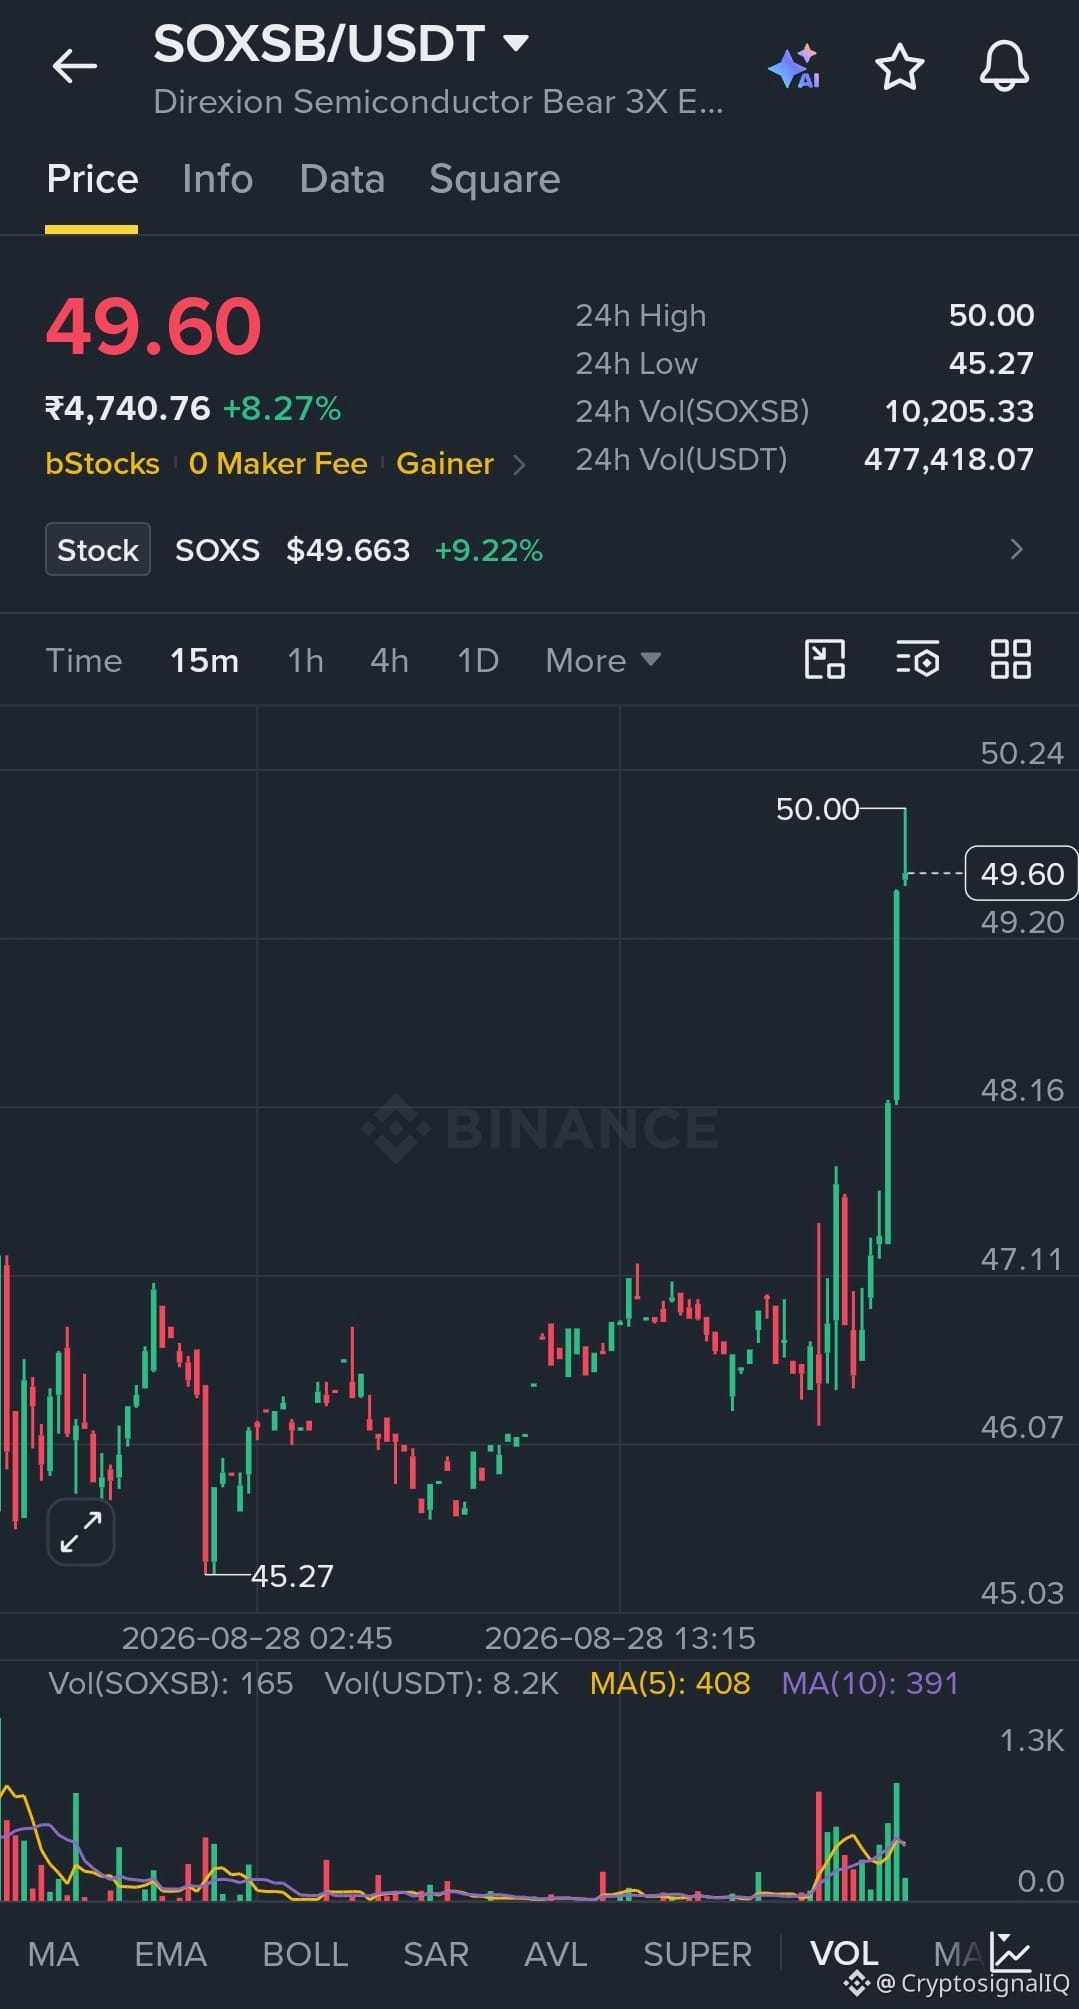Switch to the Info tab
1079x2009 pixels.
coord(217,179)
